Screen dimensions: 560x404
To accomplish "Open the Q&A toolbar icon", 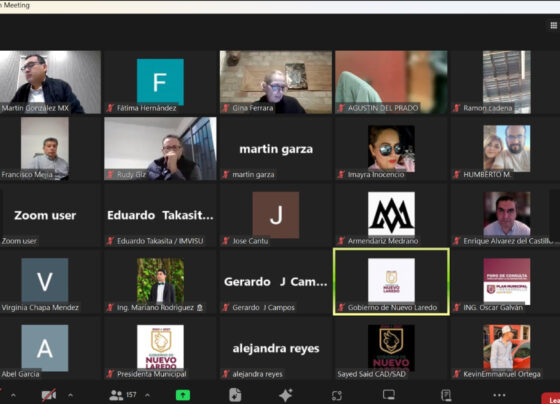I will point(446,395).
